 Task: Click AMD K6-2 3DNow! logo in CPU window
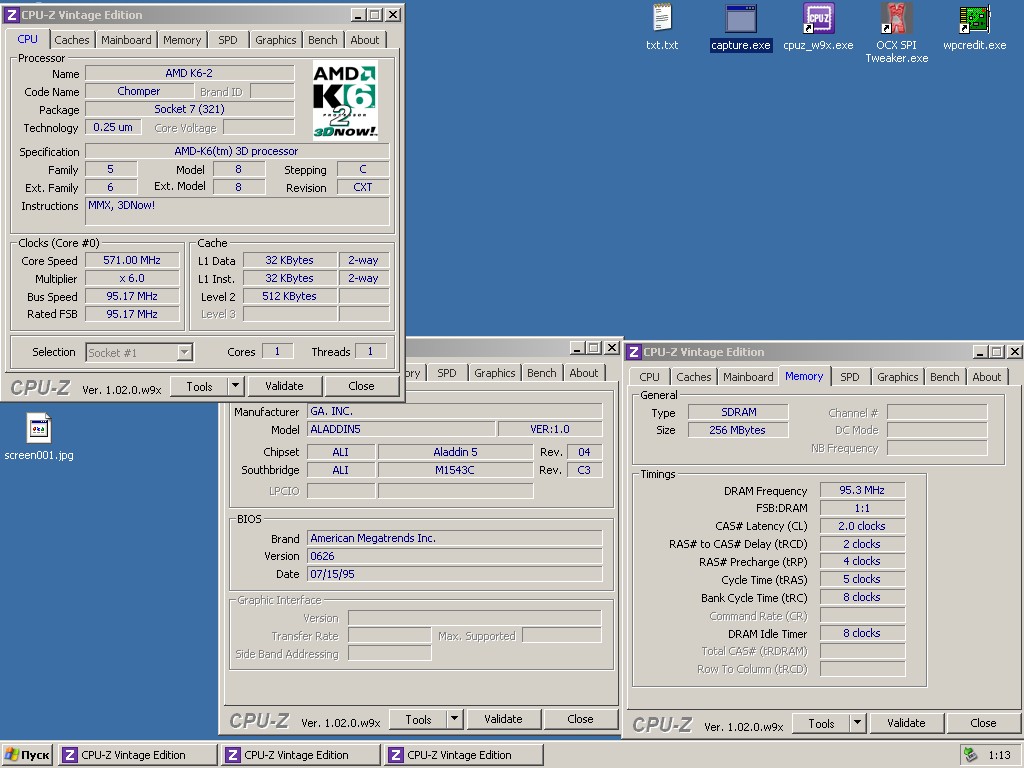[345, 100]
